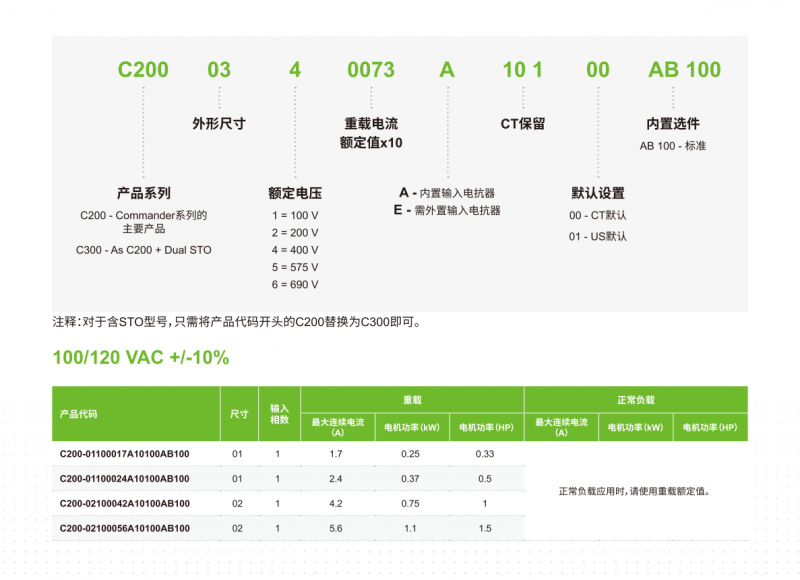Click the 'C300 - As C200 + Dual STO' line
The image size is (800, 580).
tap(143, 250)
